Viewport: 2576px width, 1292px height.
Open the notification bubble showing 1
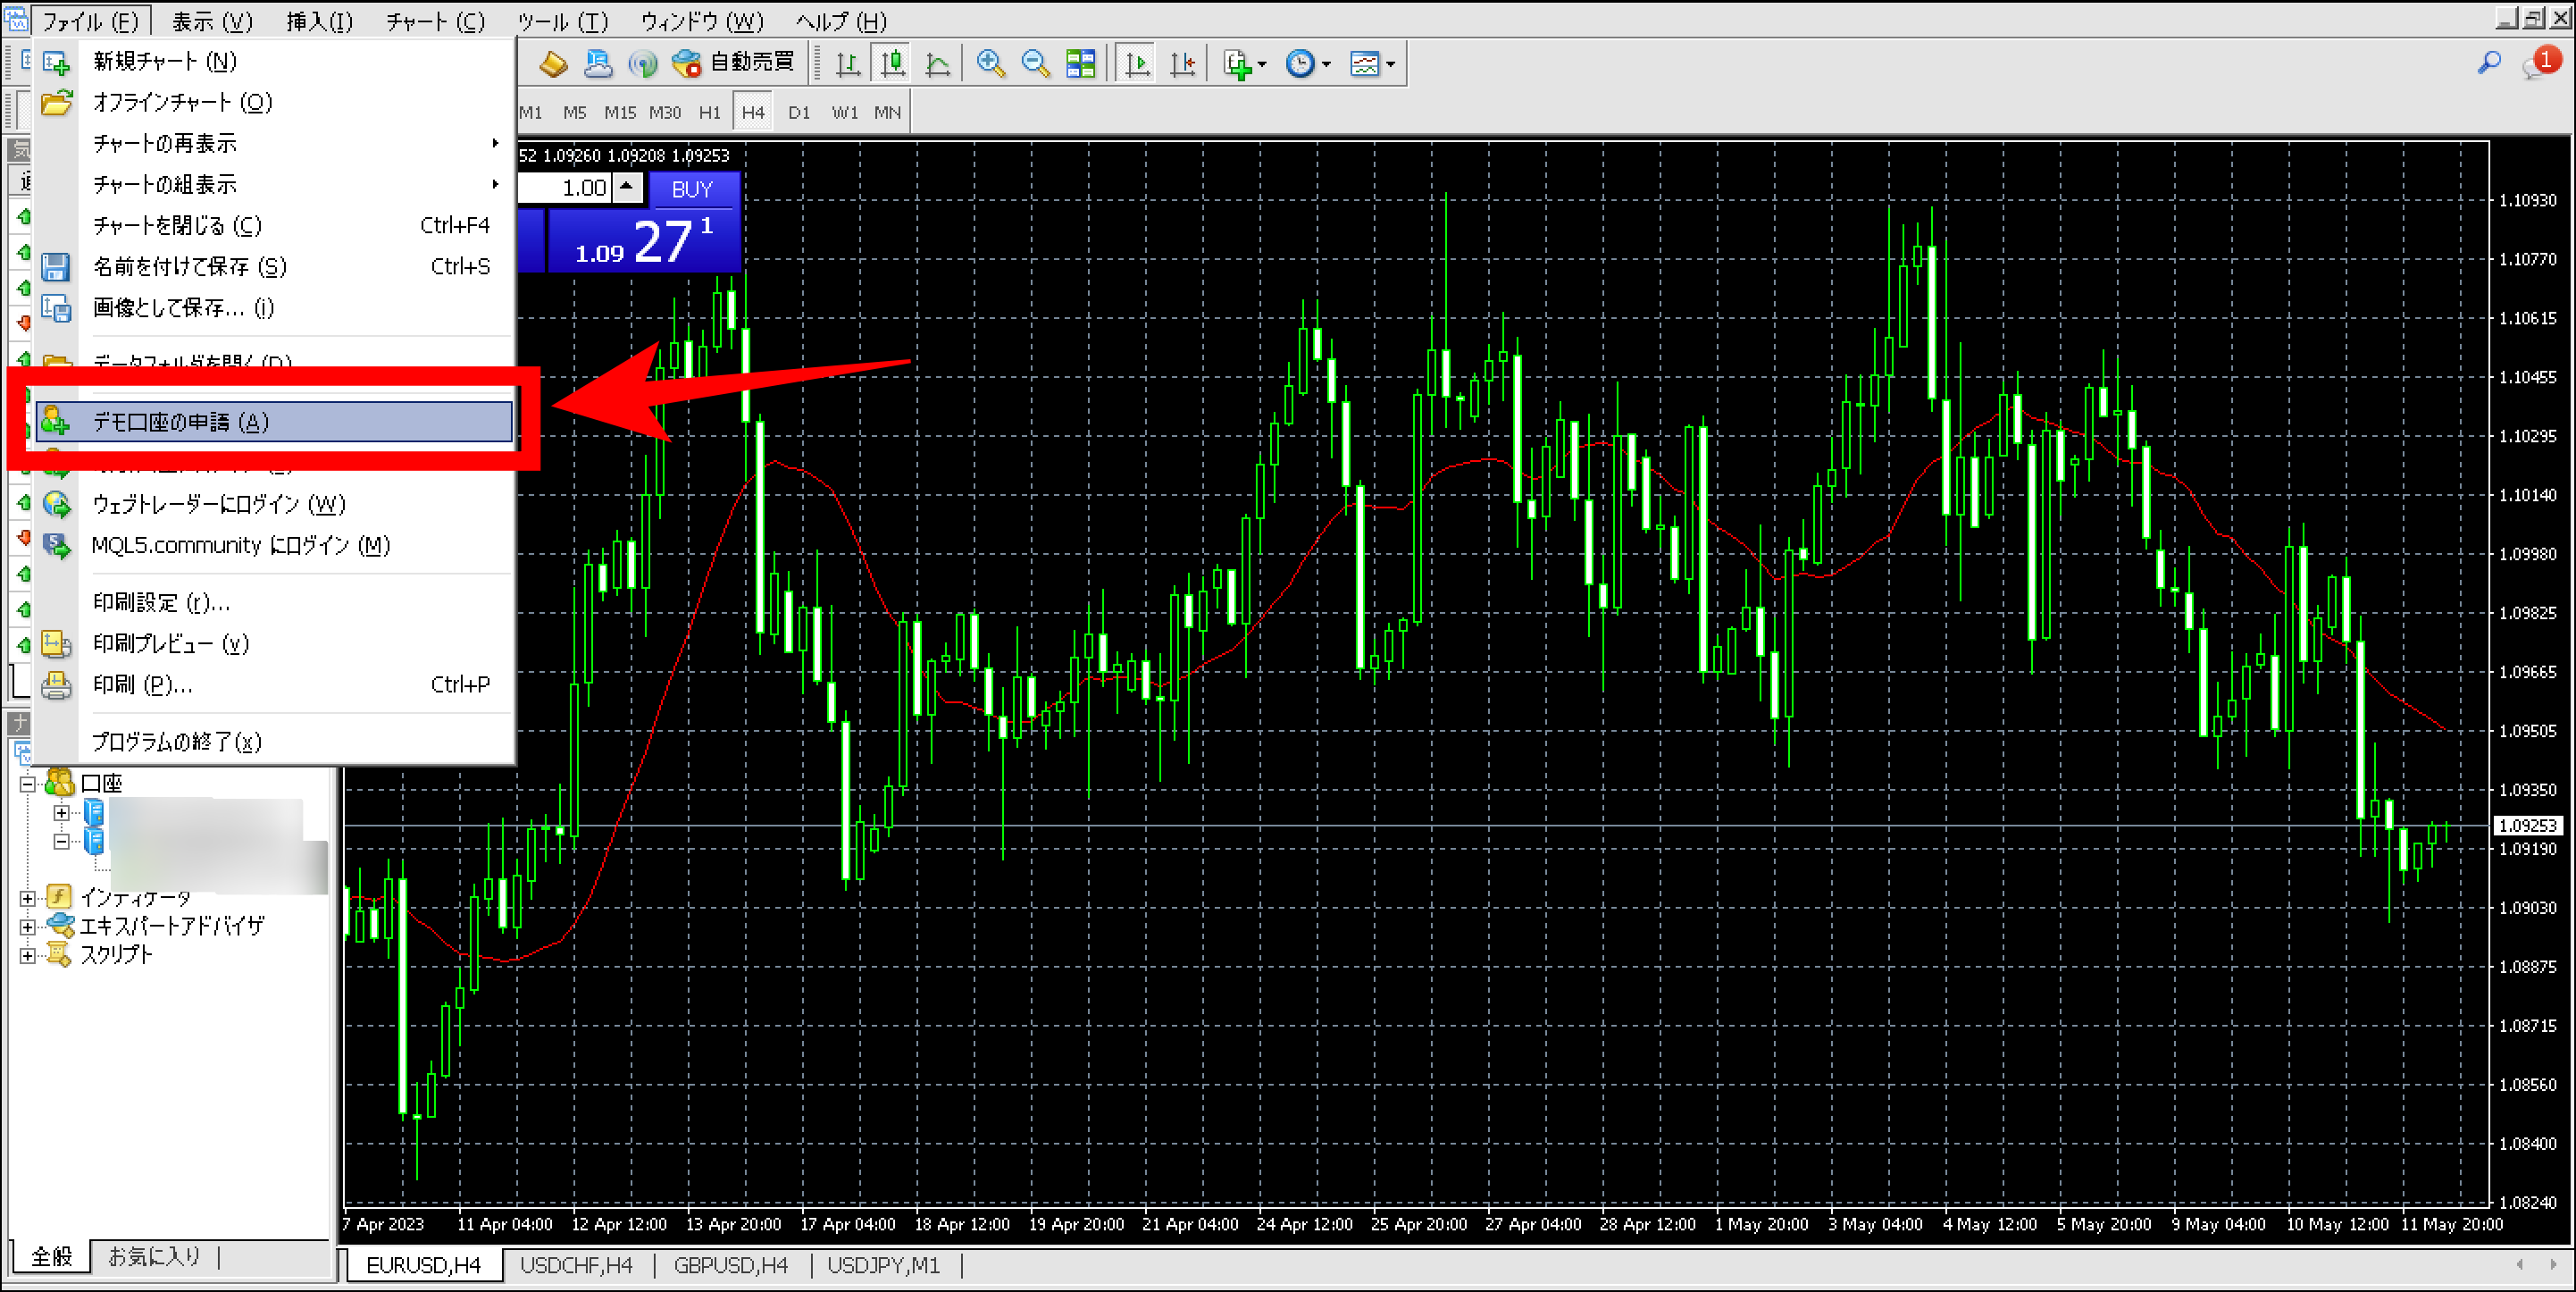click(x=2540, y=62)
